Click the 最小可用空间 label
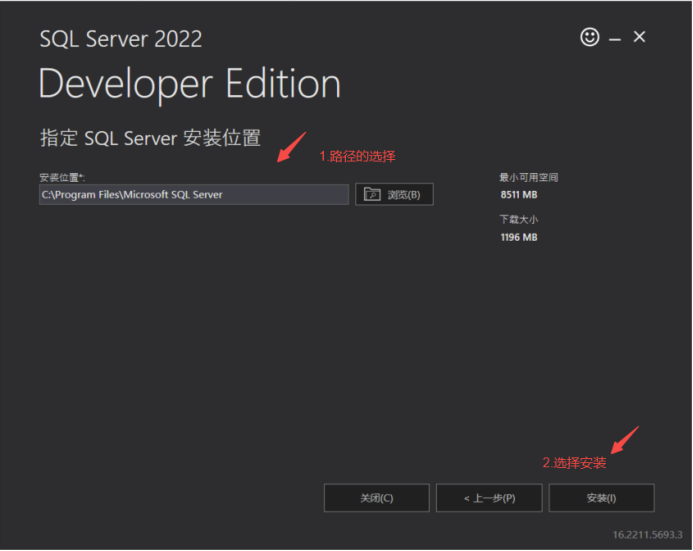Viewport: 693px width, 551px height. point(529,178)
